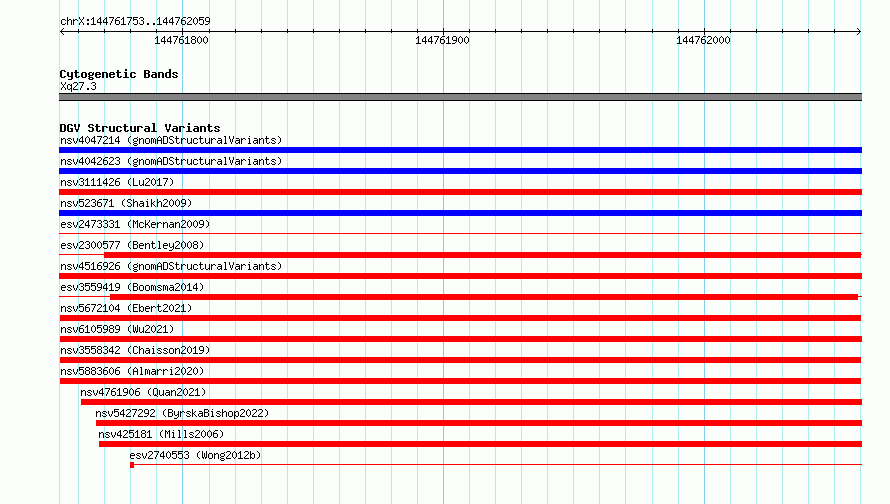
Task: Open esv2300577 (Bentley2008) variant label
Action: (x=132, y=245)
